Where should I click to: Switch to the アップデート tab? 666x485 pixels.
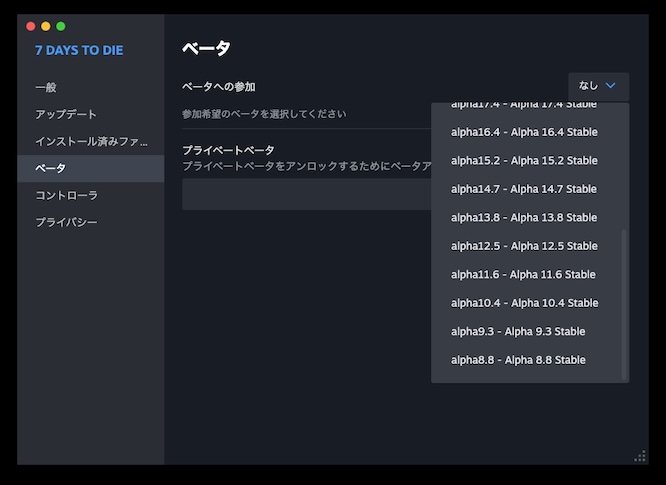click(x=66, y=115)
